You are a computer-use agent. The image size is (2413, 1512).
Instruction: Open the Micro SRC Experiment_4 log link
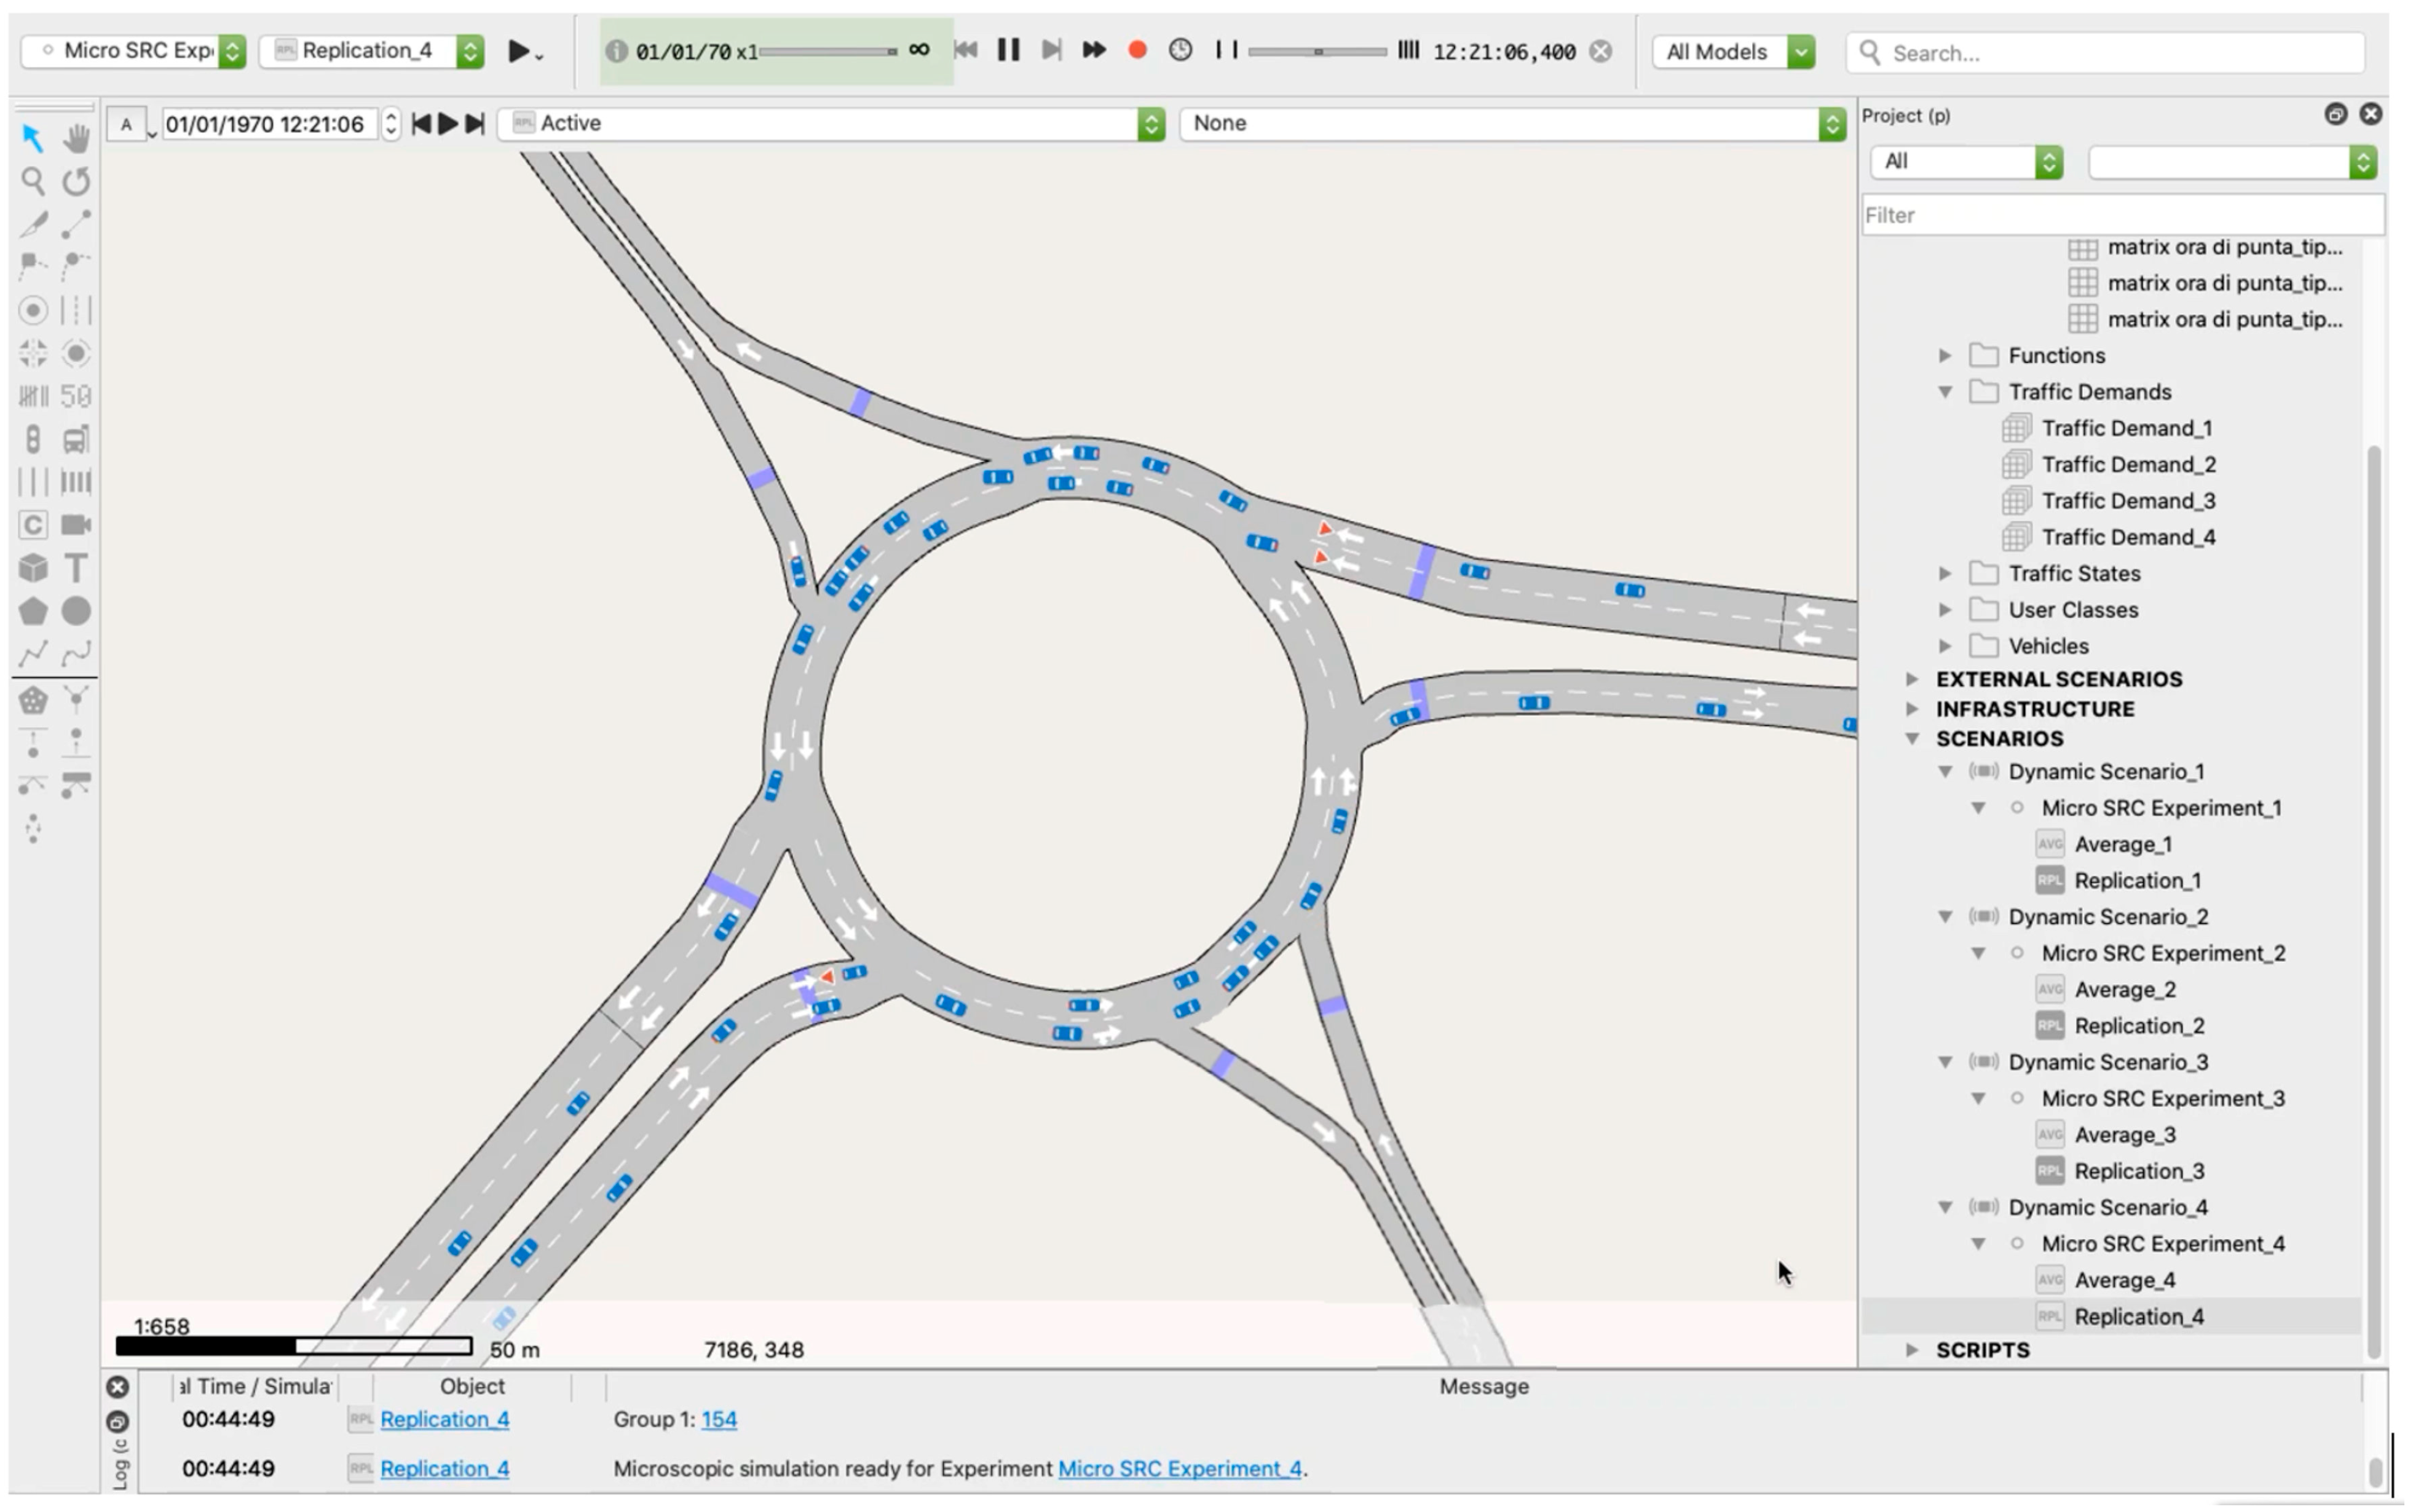[1179, 1469]
